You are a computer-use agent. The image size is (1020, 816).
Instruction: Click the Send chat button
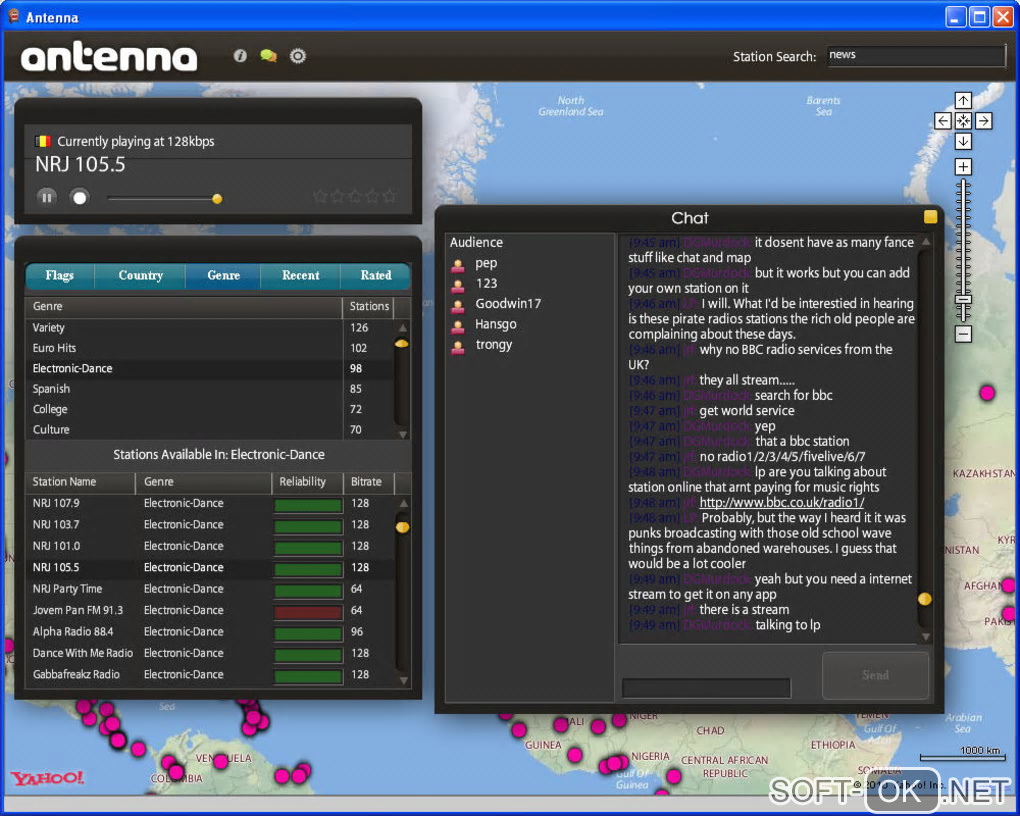(x=876, y=675)
